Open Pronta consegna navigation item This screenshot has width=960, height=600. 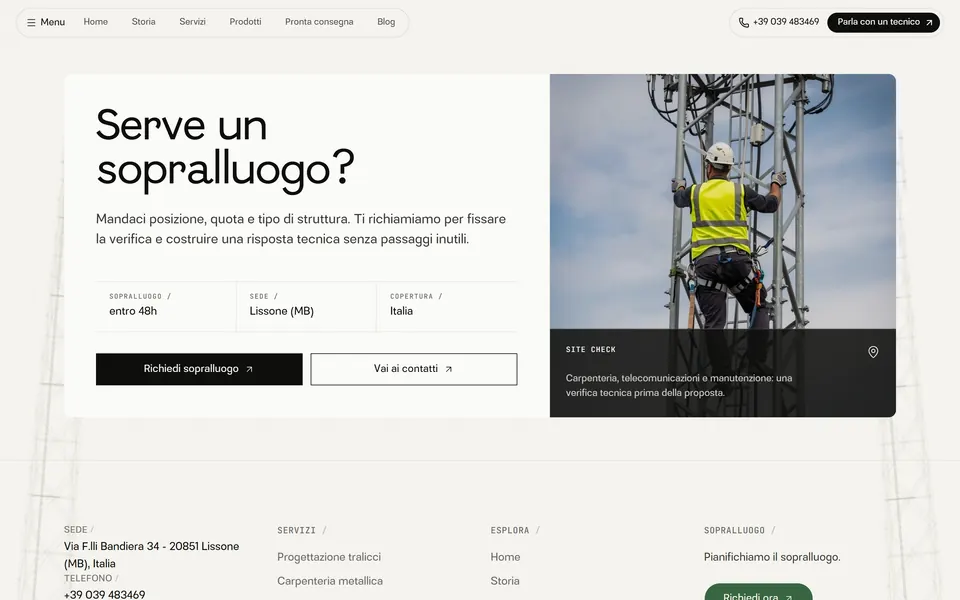(319, 22)
